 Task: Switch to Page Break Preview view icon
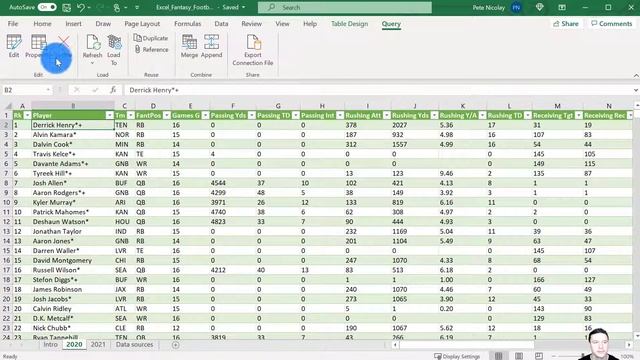(x=539, y=356)
